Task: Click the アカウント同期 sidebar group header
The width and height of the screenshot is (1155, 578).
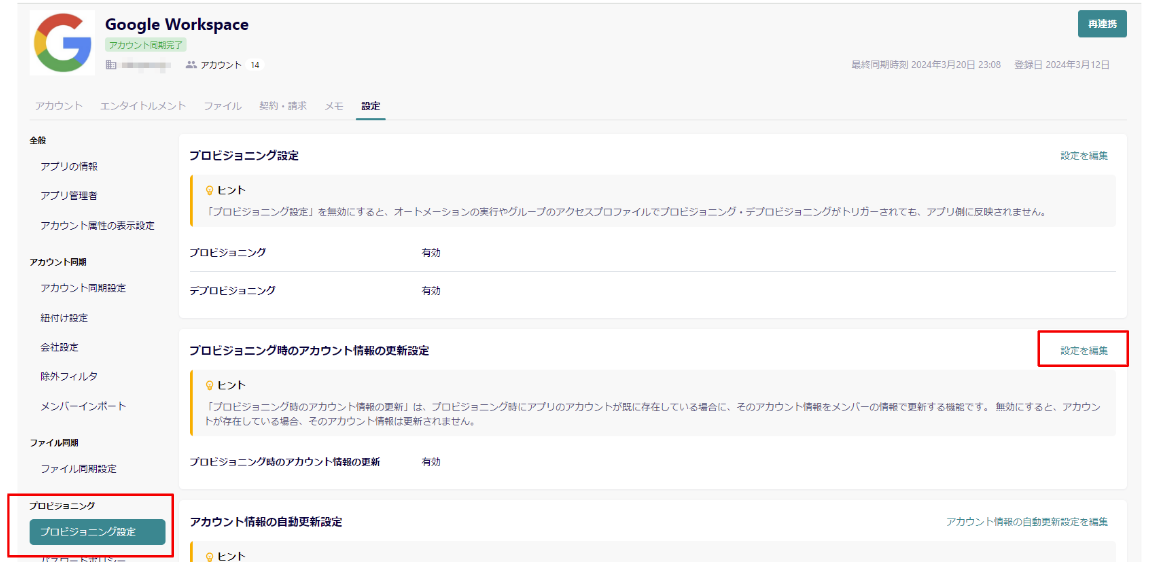Action: (58, 262)
